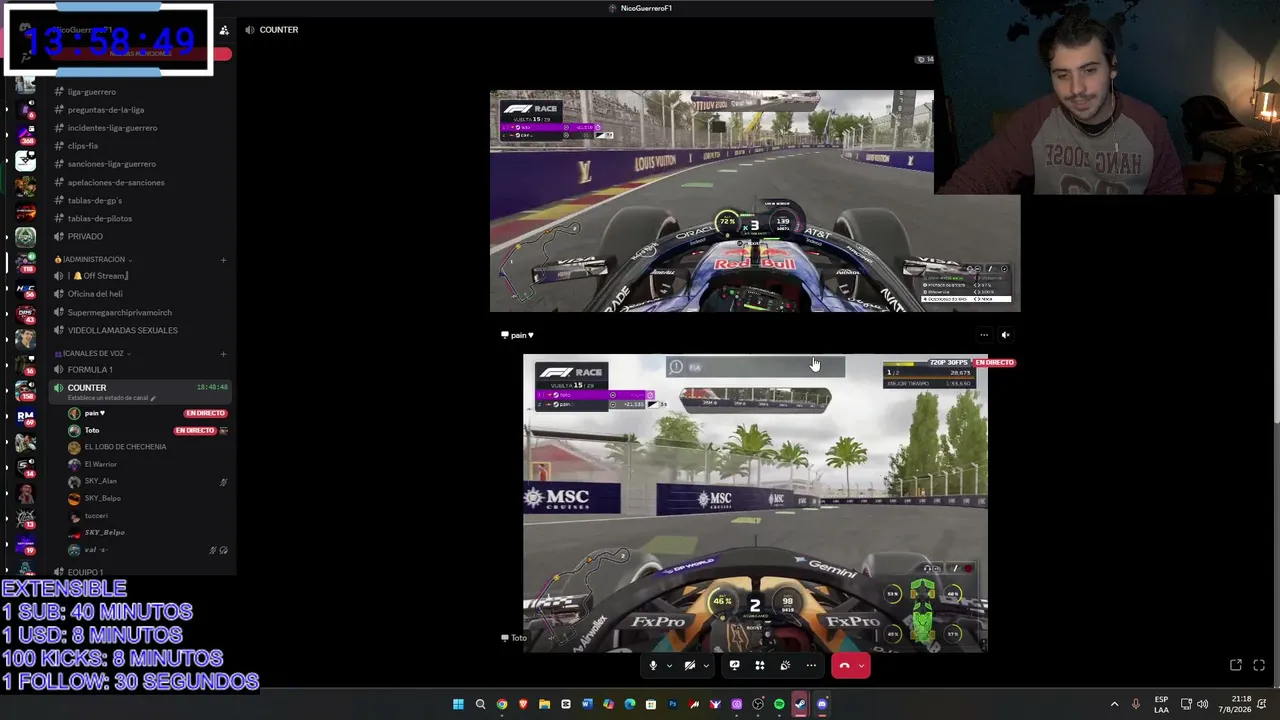This screenshot has width=1280, height=720.
Task: Collapse the ADMINISTRACIÓN category
Action: click(95, 260)
